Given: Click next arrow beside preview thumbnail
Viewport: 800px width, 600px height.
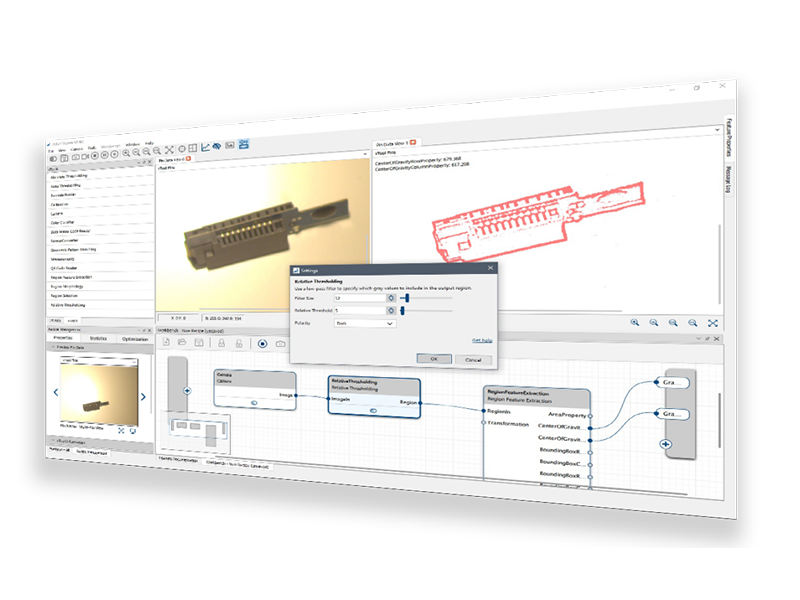Looking at the screenshot, I should click(143, 397).
